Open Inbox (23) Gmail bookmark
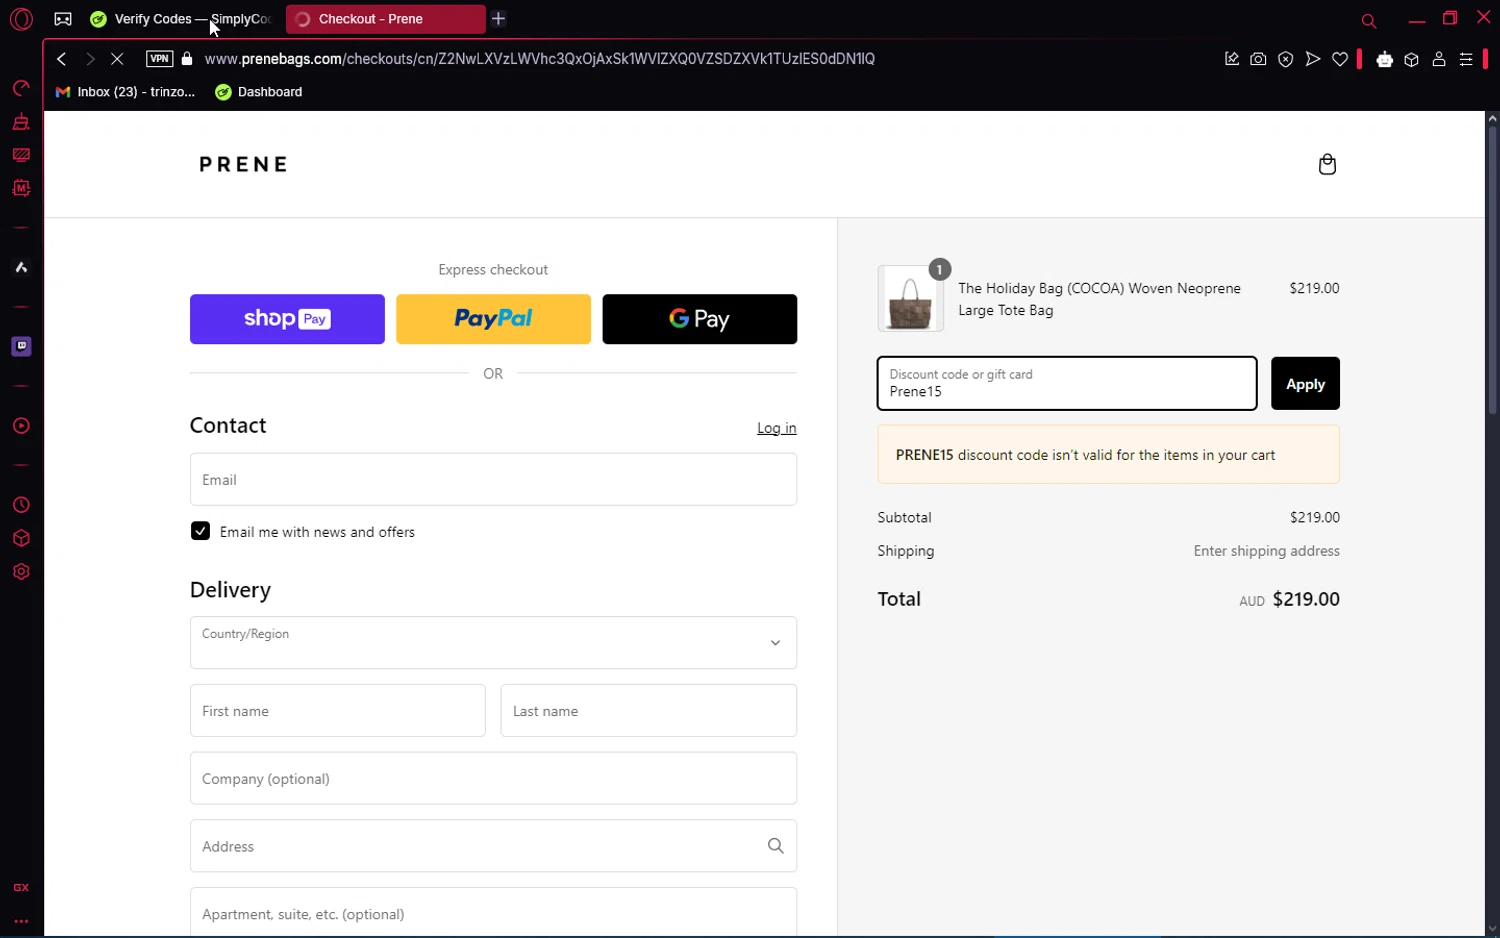Screen dimensions: 1500x938 (x=126, y=92)
